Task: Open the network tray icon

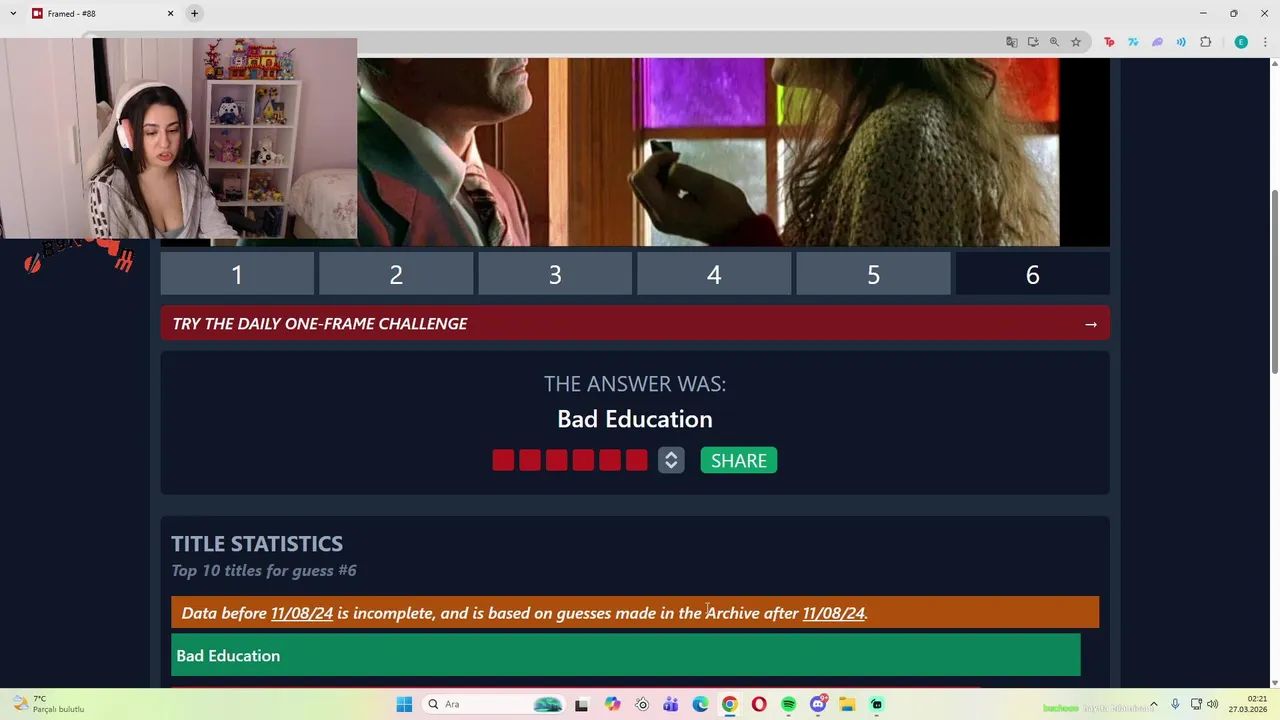Action: click(1196, 704)
